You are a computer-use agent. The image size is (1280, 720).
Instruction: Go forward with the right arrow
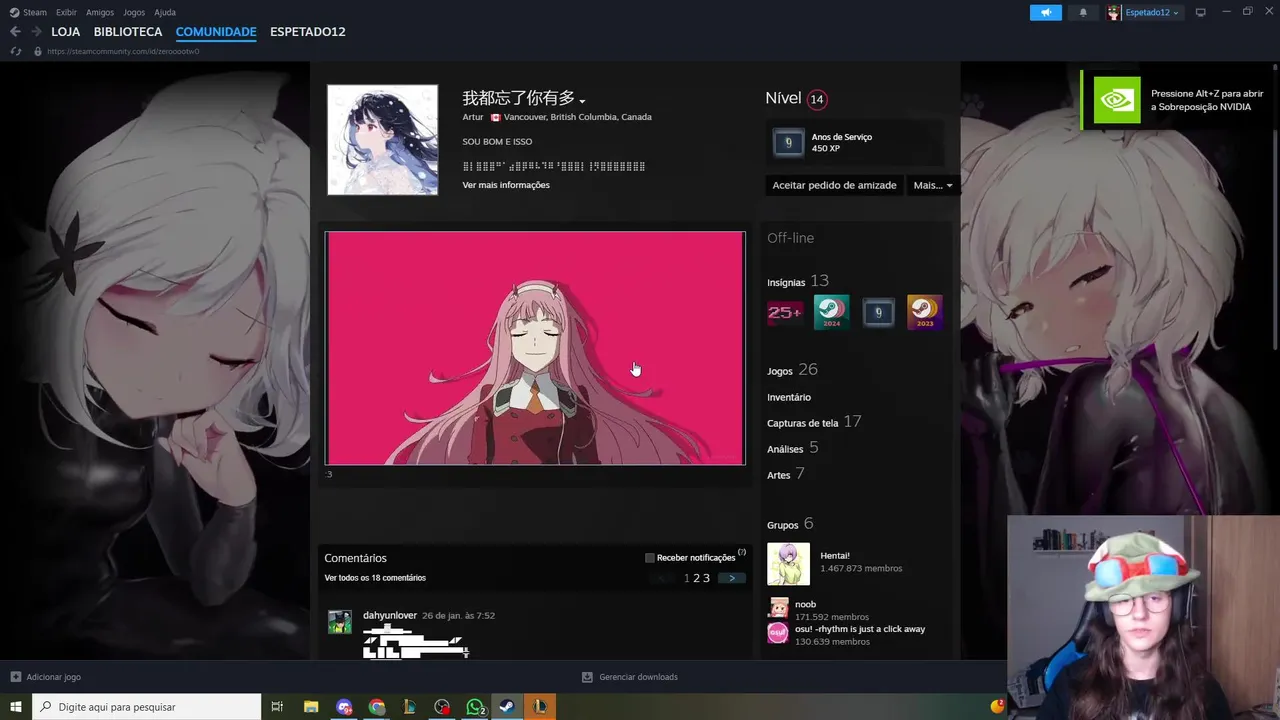click(36, 32)
